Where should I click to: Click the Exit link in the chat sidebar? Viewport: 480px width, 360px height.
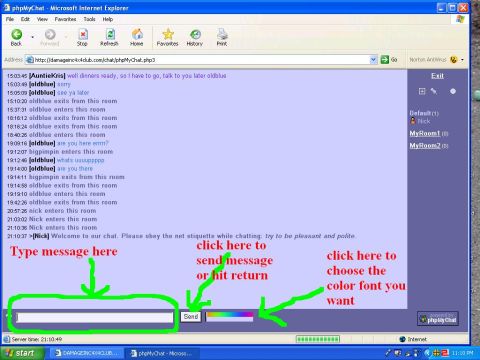click(437, 76)
